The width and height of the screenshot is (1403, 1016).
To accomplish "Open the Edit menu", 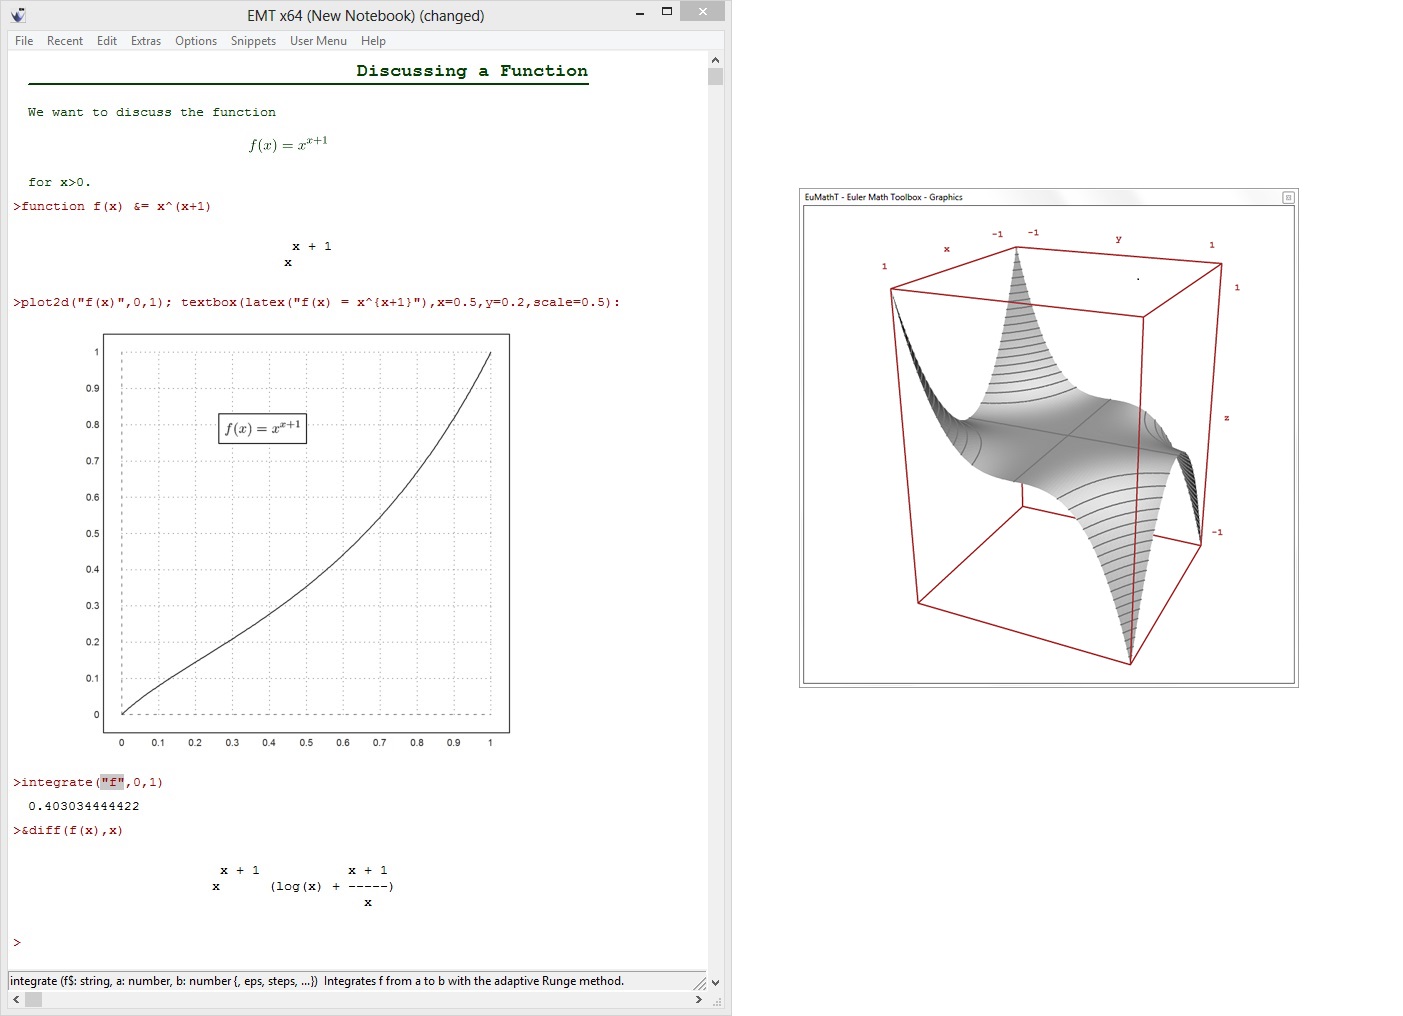I will (107, 41).
